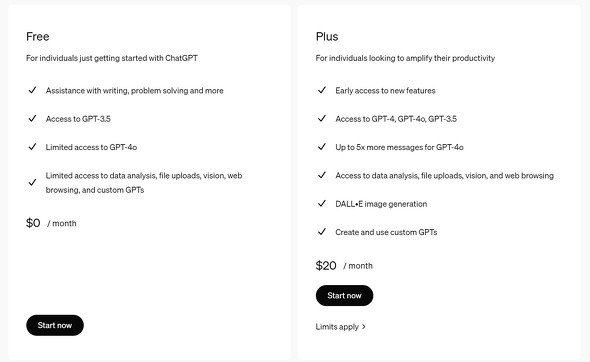Select the Free plan heading
590x362 pixels.
coord(38,37)
